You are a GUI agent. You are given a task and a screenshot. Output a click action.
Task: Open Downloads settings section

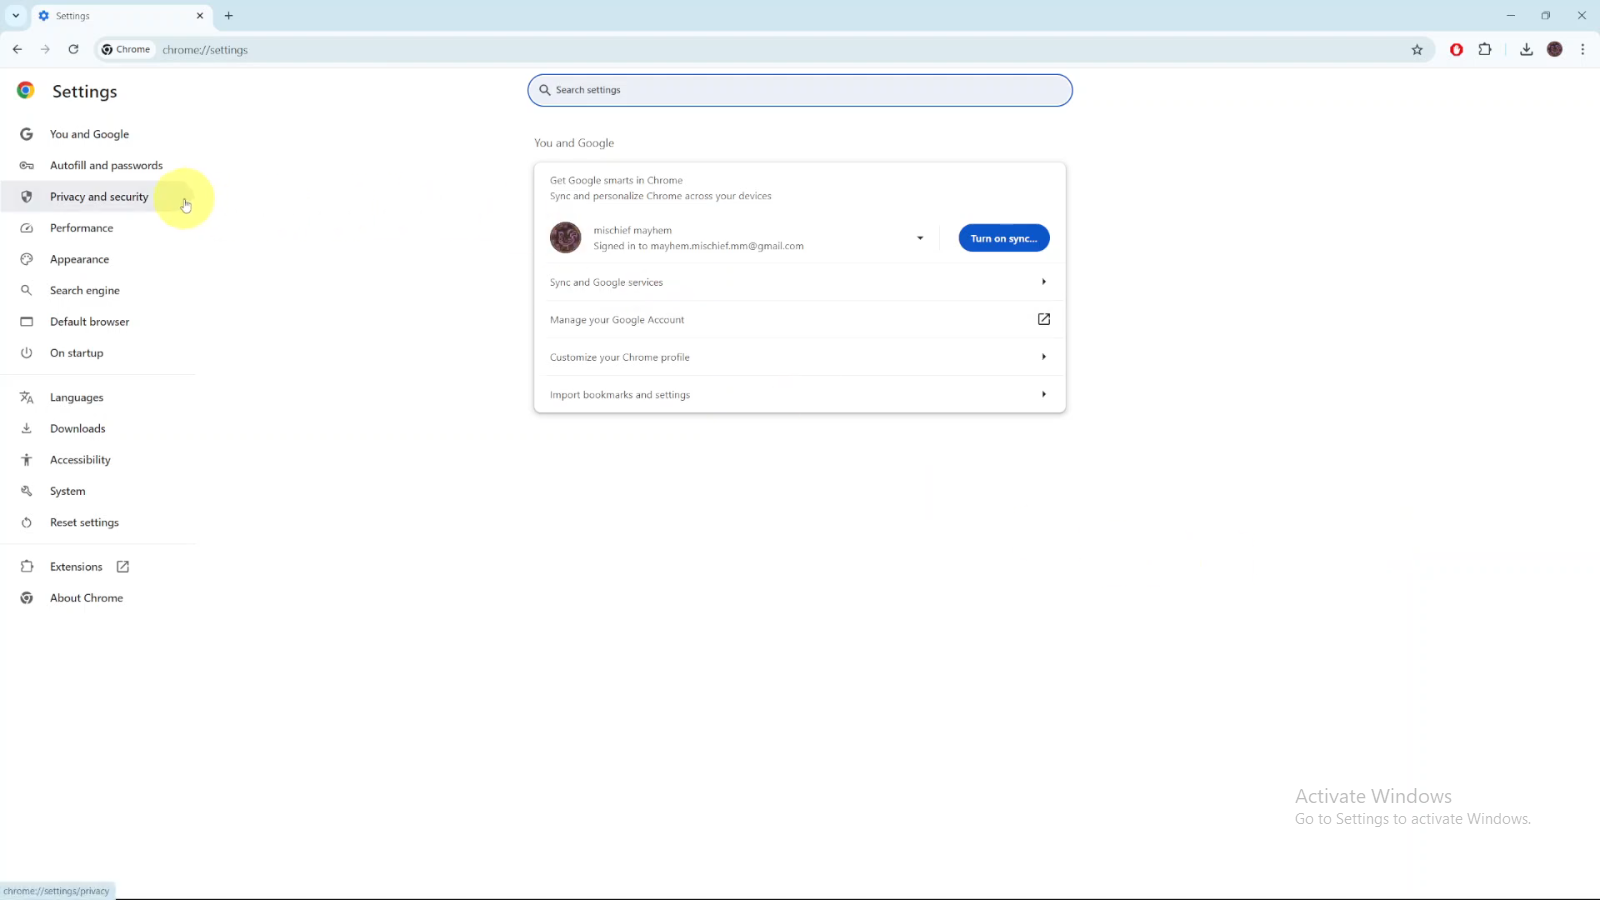point(100,428)
